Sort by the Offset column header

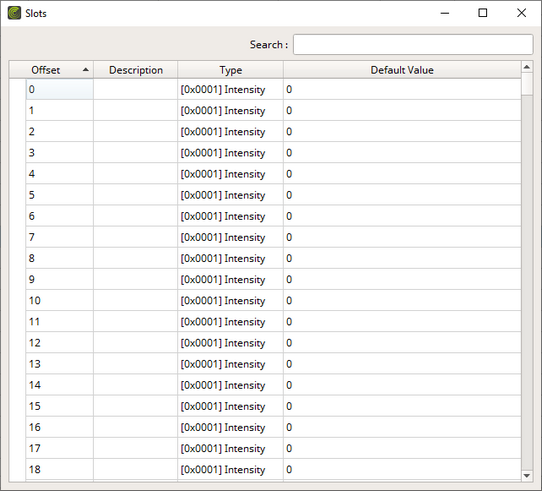[x=51, y=70]
